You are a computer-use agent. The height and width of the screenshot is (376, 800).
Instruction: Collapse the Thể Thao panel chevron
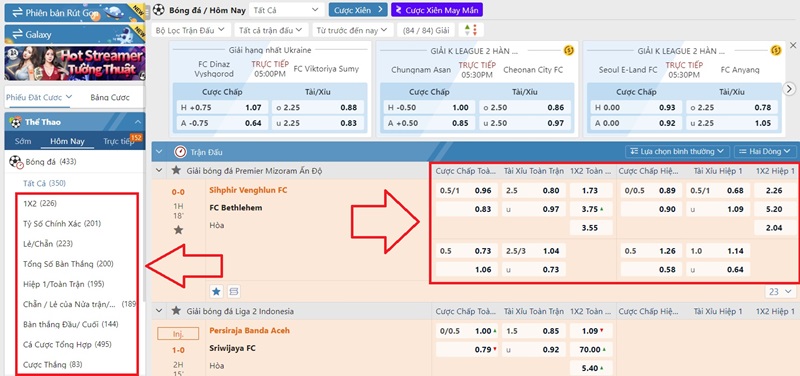click(x=137, y=122)
